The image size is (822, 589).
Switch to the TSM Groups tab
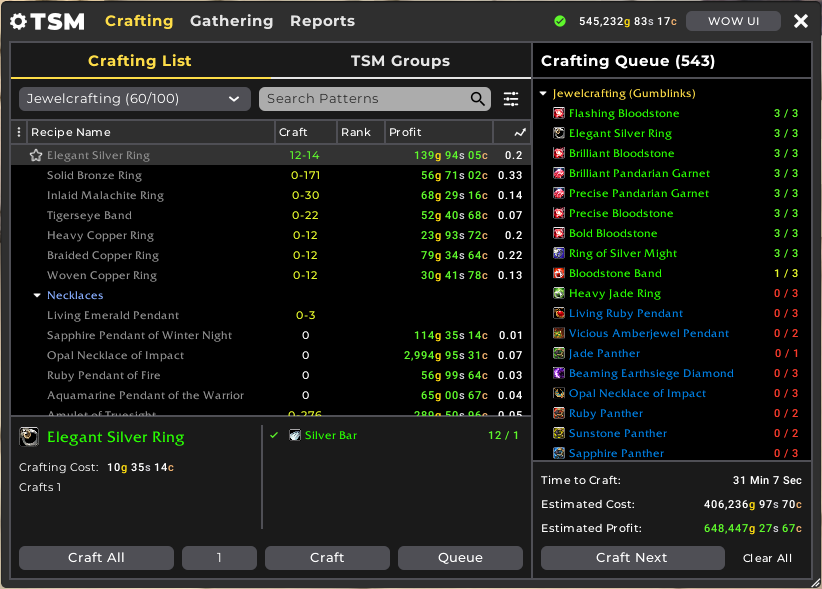[400, 61]
